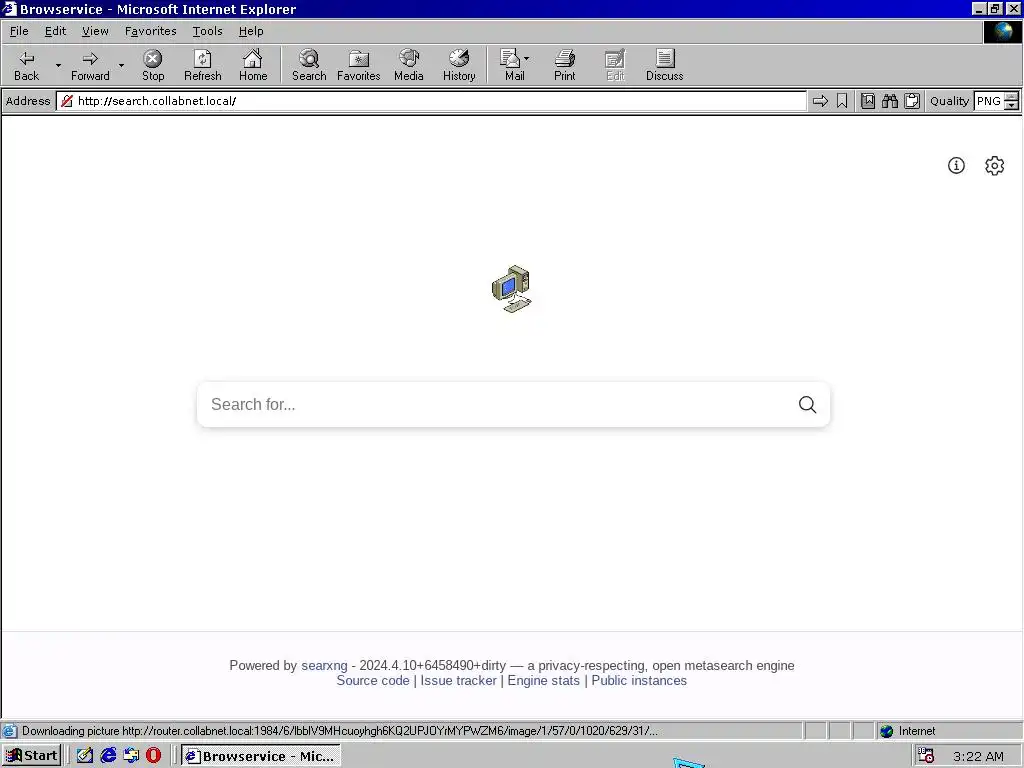
Task: Click the Discuss toolbar button
Action: pos(665,65)
